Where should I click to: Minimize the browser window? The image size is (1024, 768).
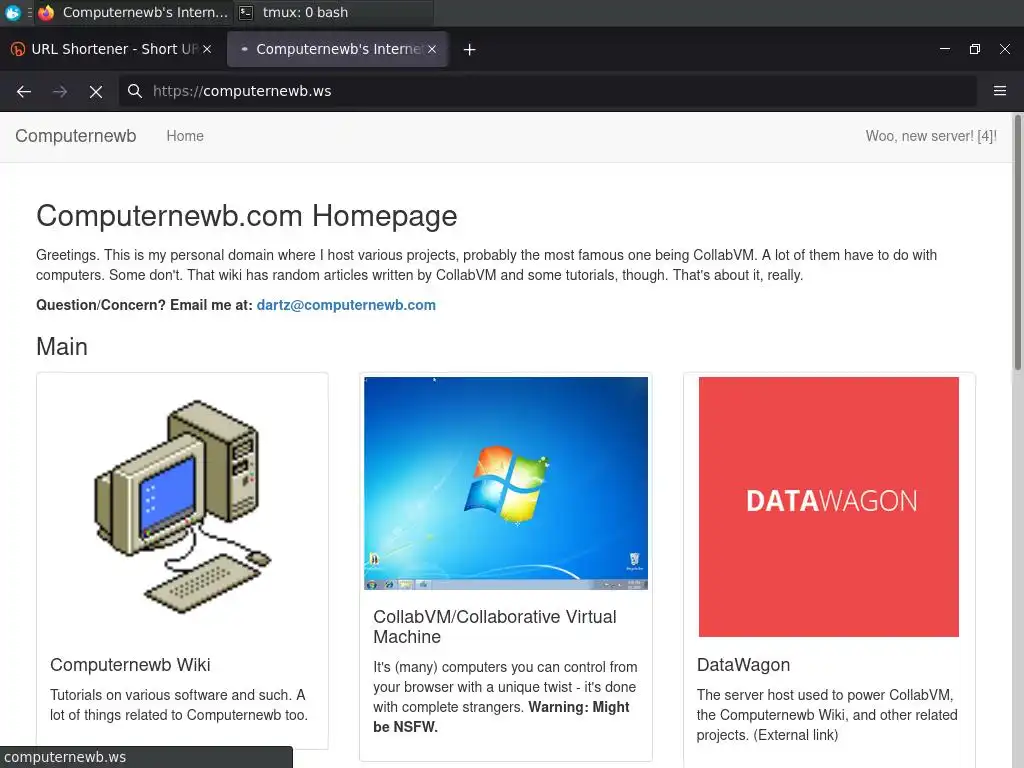(x=944, y=49)
